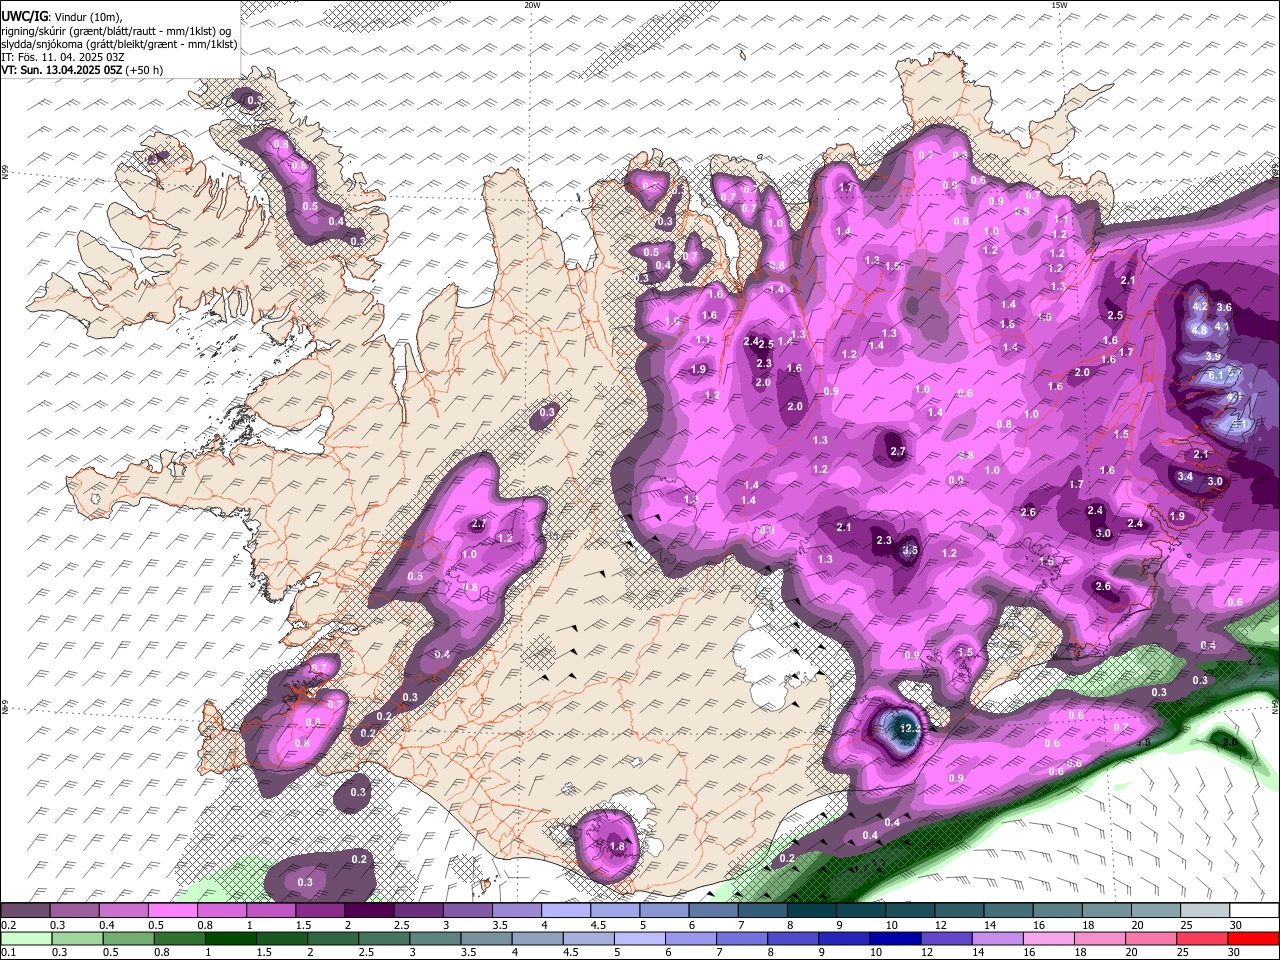Click the dark plum 0.2–0.3 snow legend swatch
This screenshot has width=1280, height=960.
coord(26,910)
